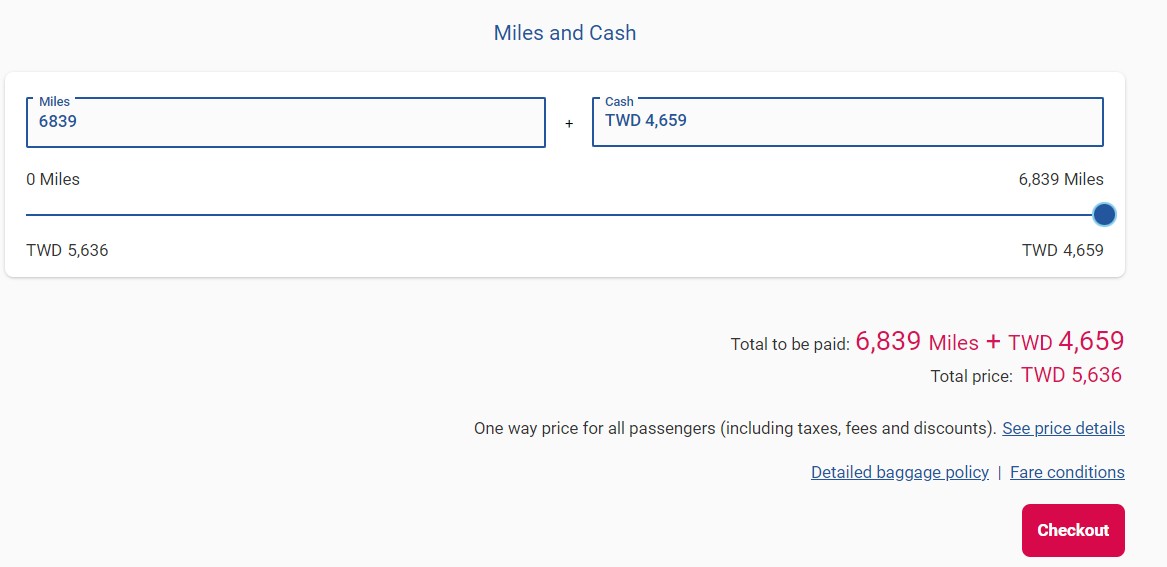The width and height of the screenshot is (1167, 567).
Task: Open the Detailed baggage policy link
Action: click(900, 472)
